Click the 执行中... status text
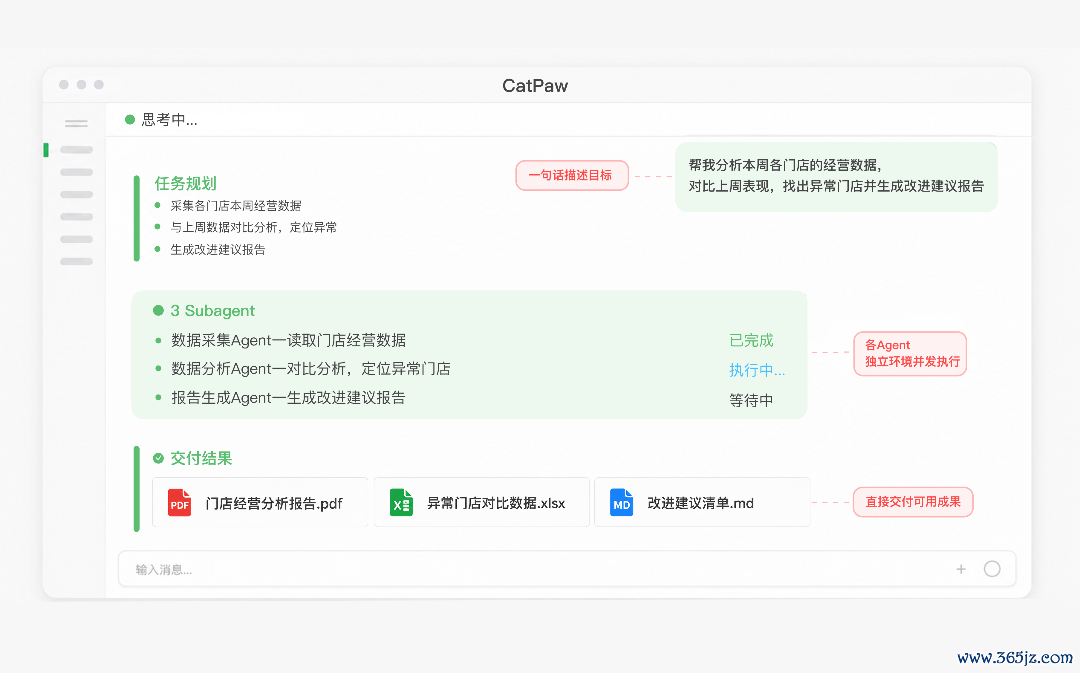1080x673 pixels. pyautogui.click(x=757, y=370)
